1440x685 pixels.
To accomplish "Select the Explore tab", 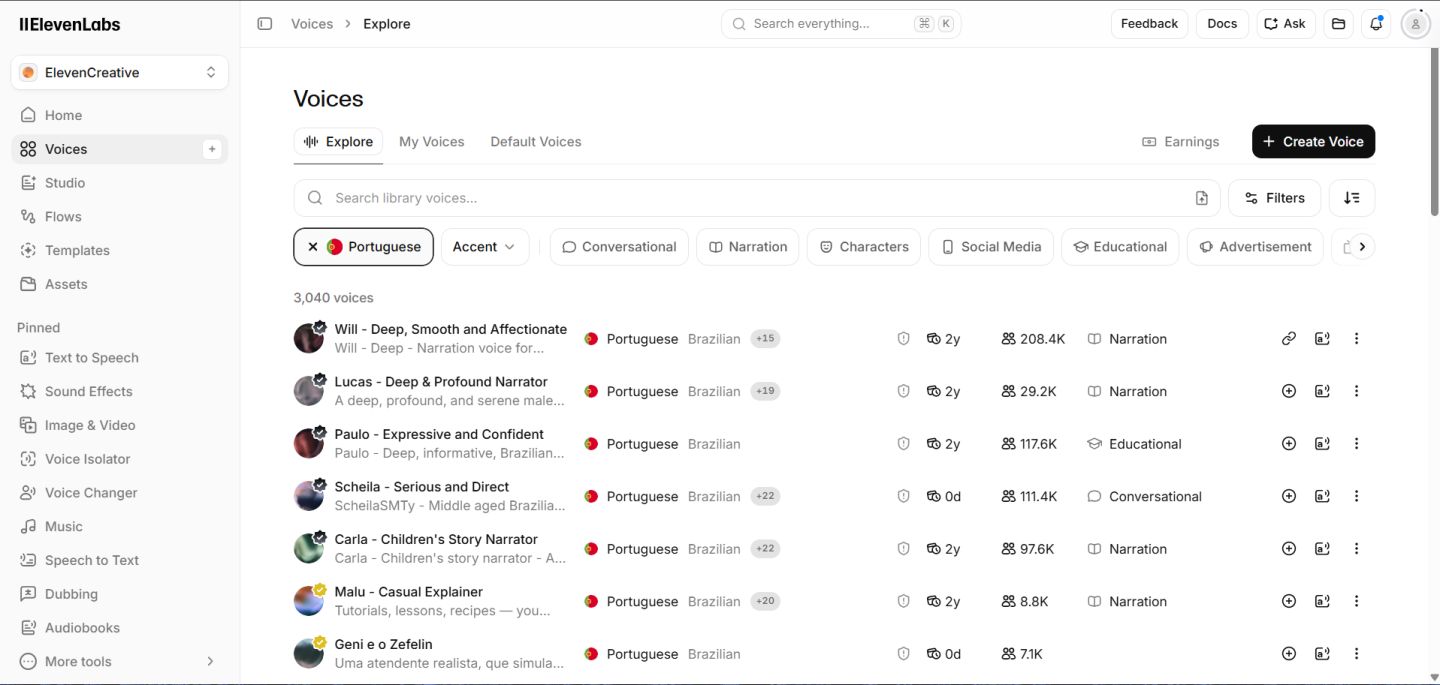I will click(338, 142).
